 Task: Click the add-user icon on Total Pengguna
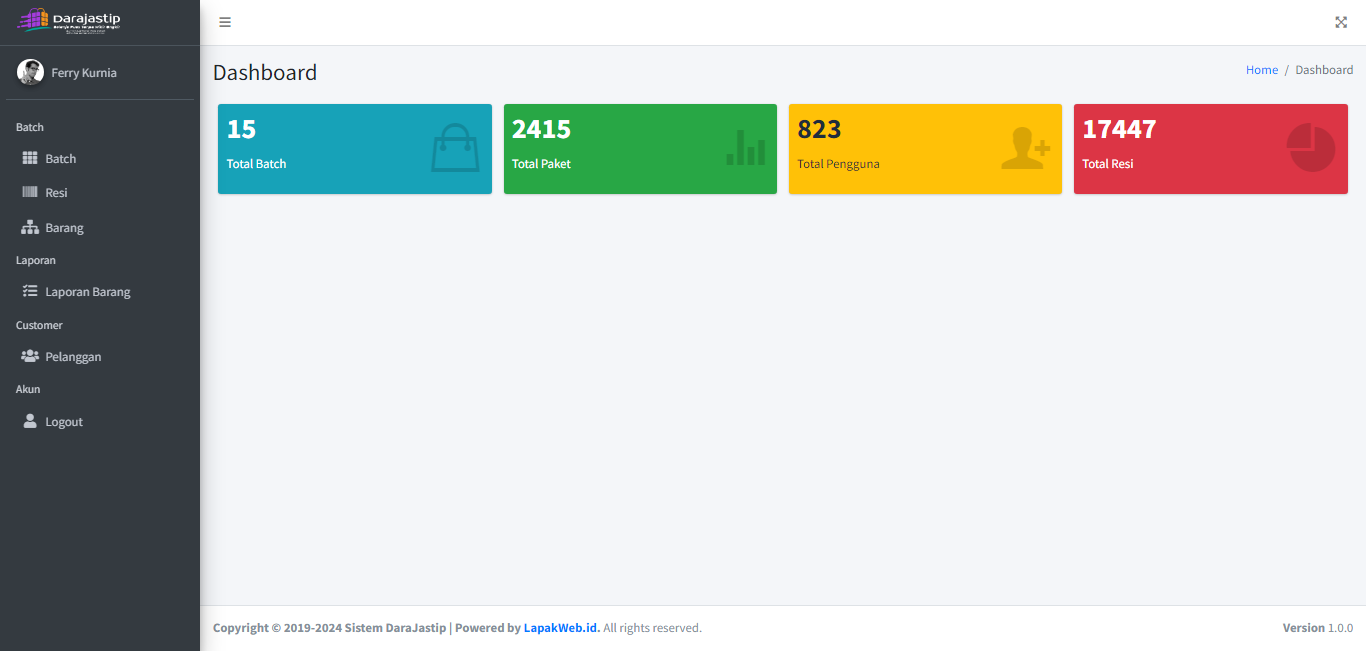click(x=1025, y=148)
